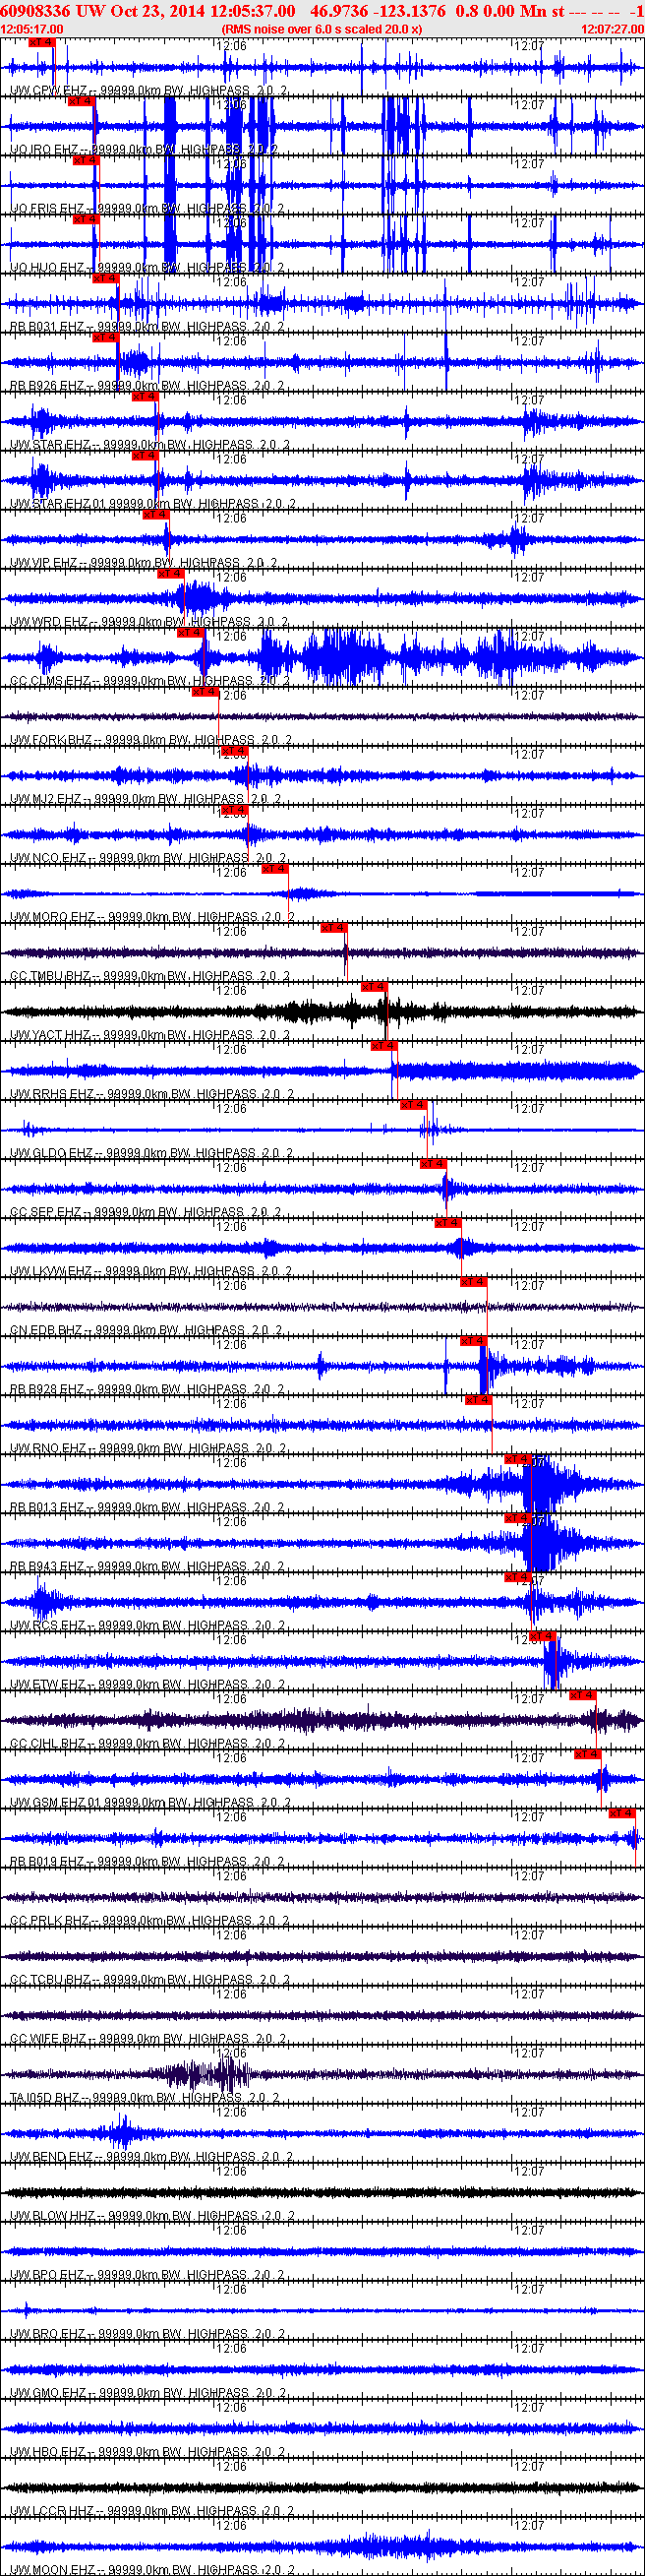Image resolution: width=645 pixels, height=2576 pixels.
Task: Click the event ID 60908336 in header
Action: pyautogui.click(x=35, y=10)
